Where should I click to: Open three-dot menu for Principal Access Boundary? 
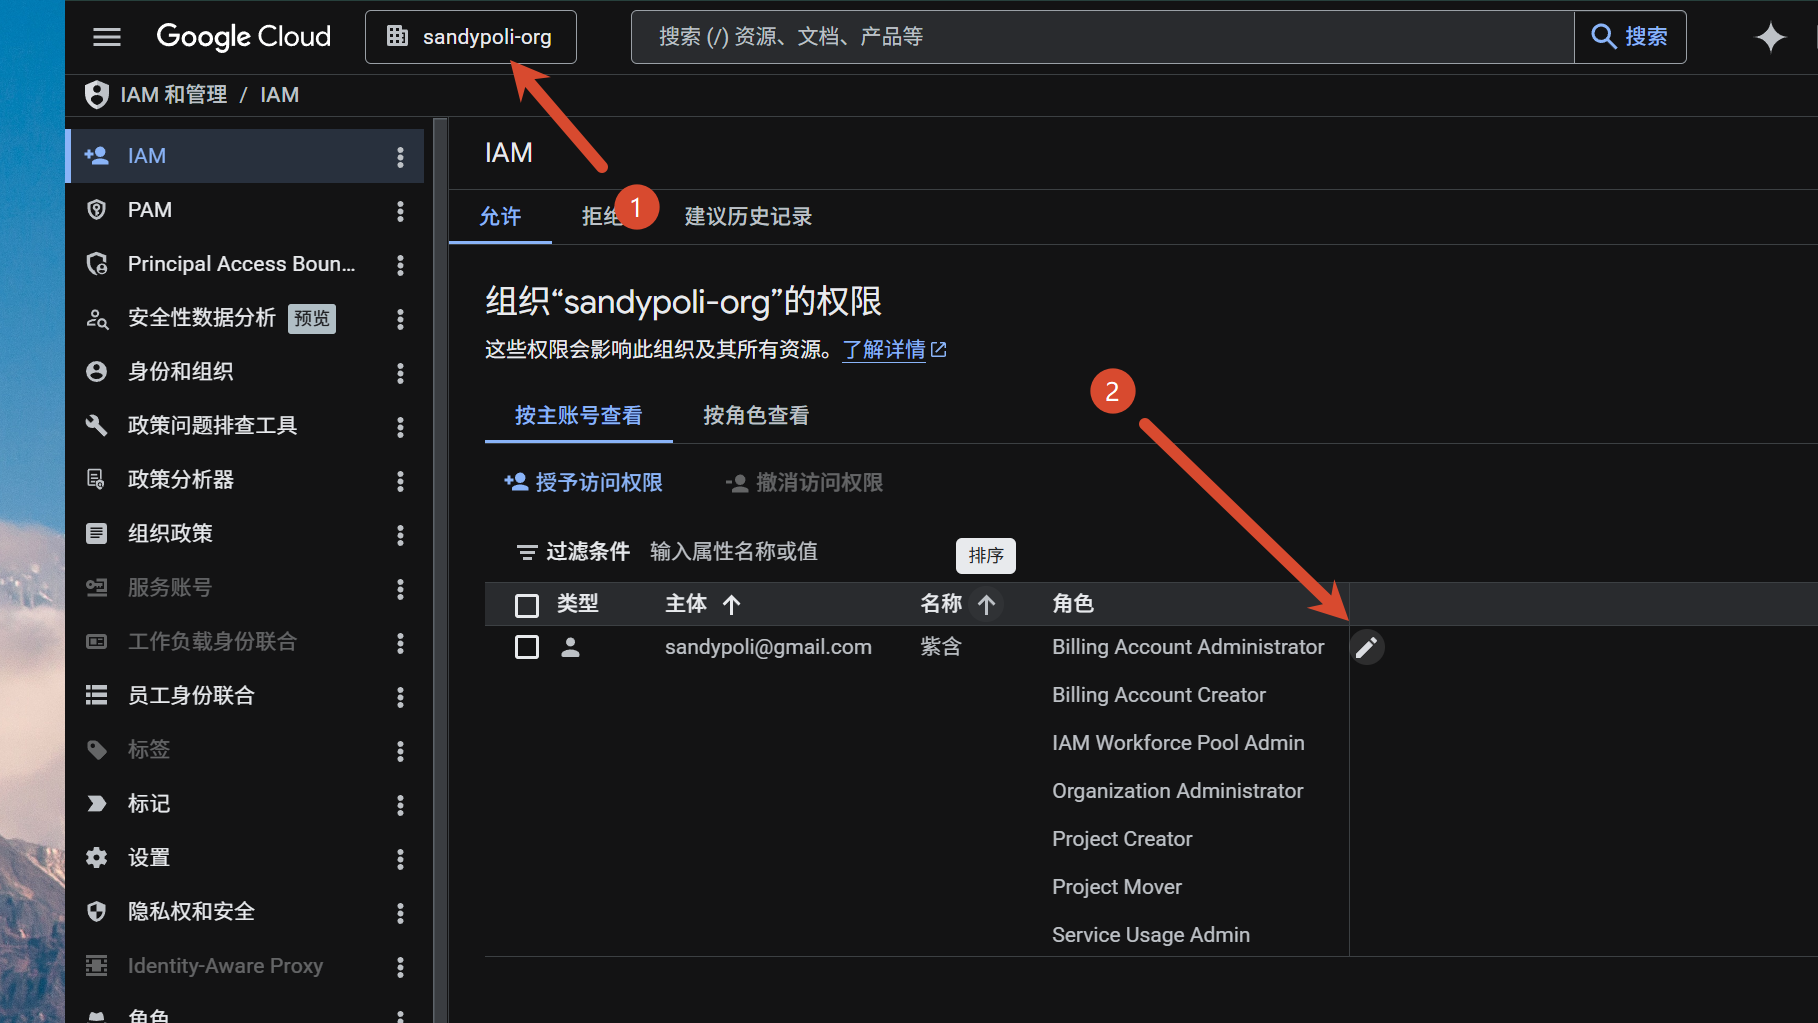[400, 265]
